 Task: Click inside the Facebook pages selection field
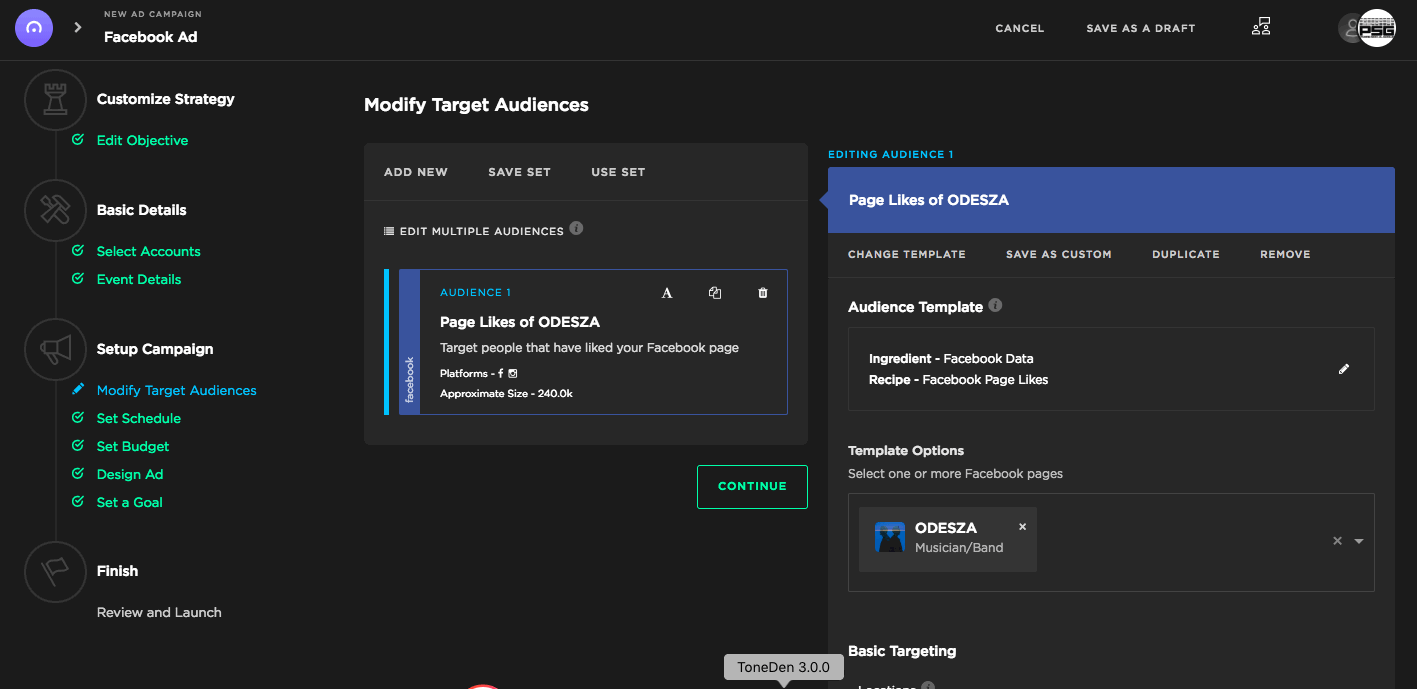1111,542
